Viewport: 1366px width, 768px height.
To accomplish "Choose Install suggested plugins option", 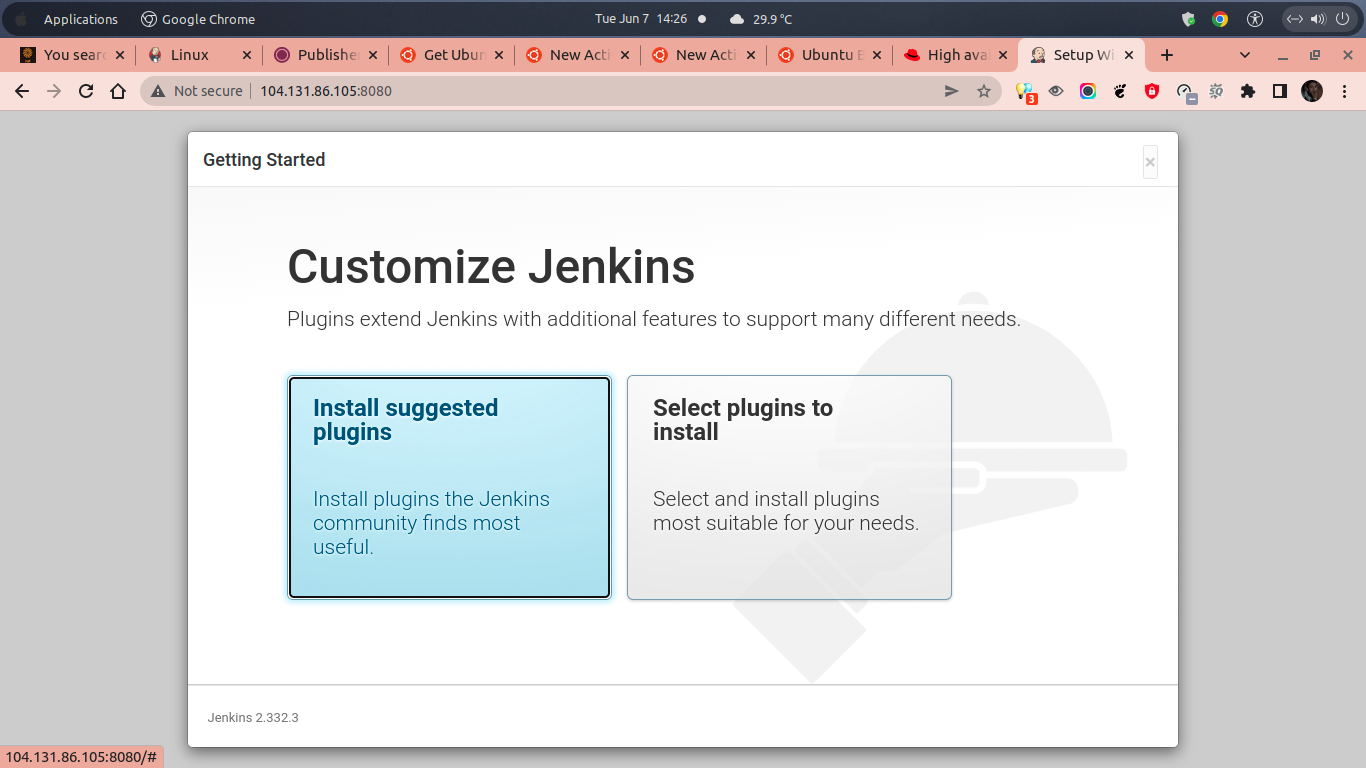I will tap(449, 487).
